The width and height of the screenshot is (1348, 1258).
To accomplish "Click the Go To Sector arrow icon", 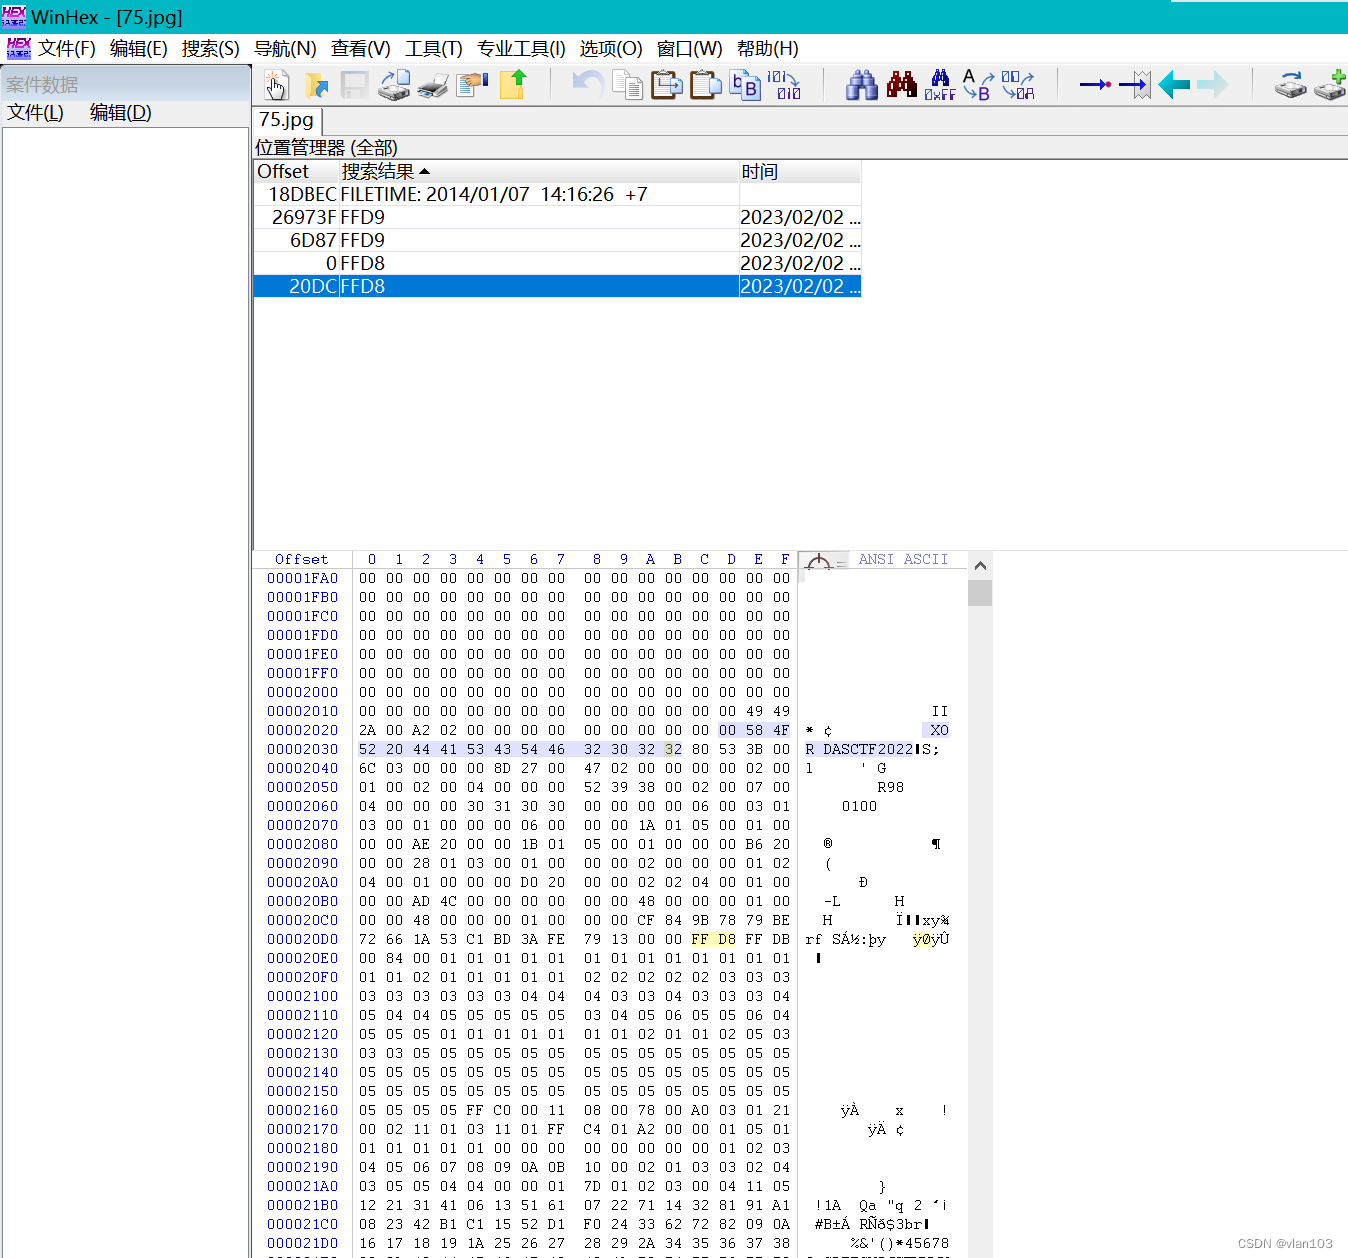I will 1135,85.
